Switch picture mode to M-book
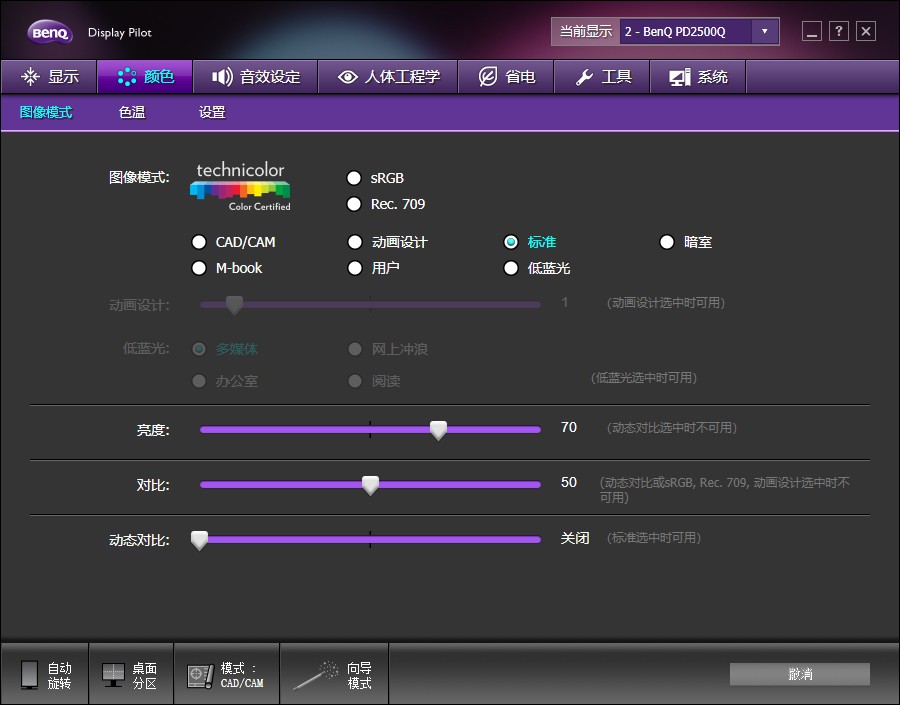Viewport: 900px width, 705px height. click(199, 268)
